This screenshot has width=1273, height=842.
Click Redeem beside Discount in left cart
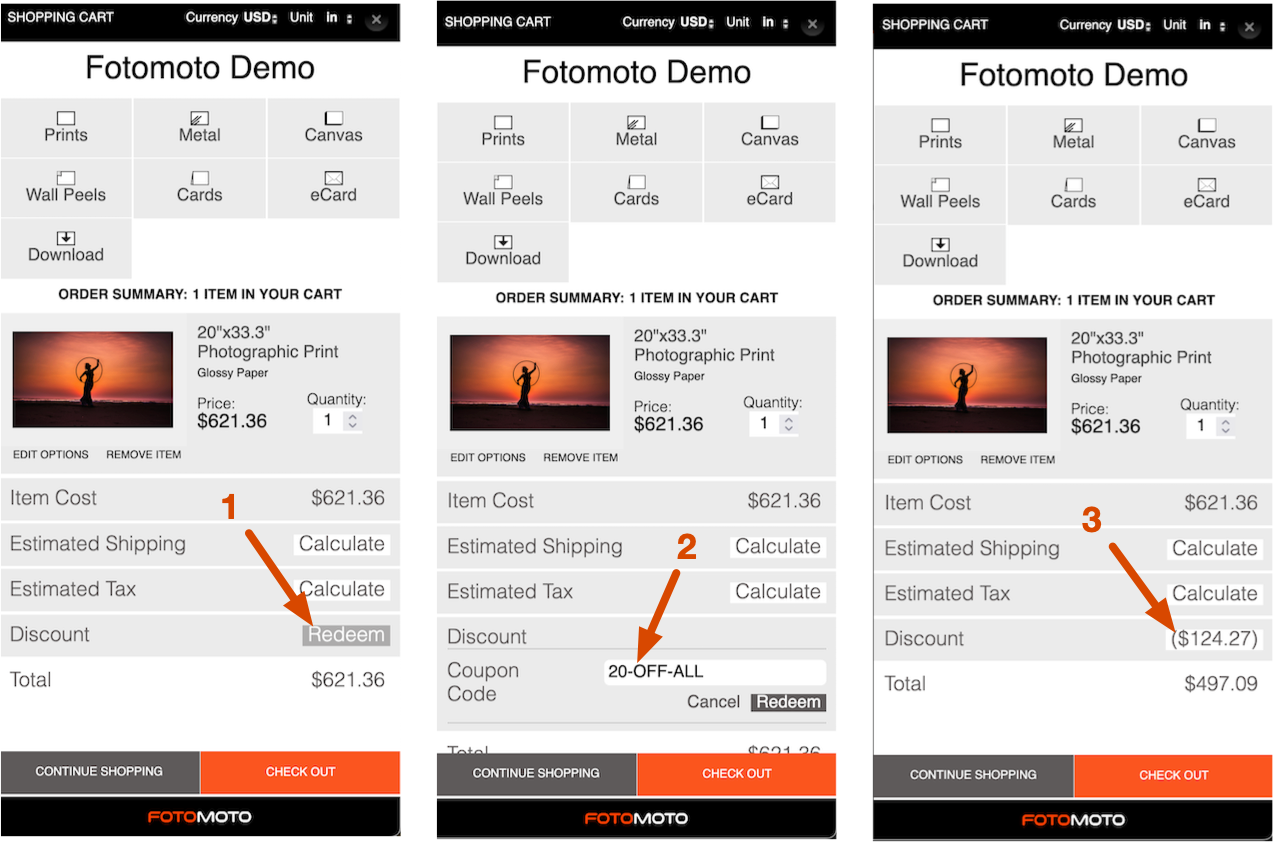(346, 635)
